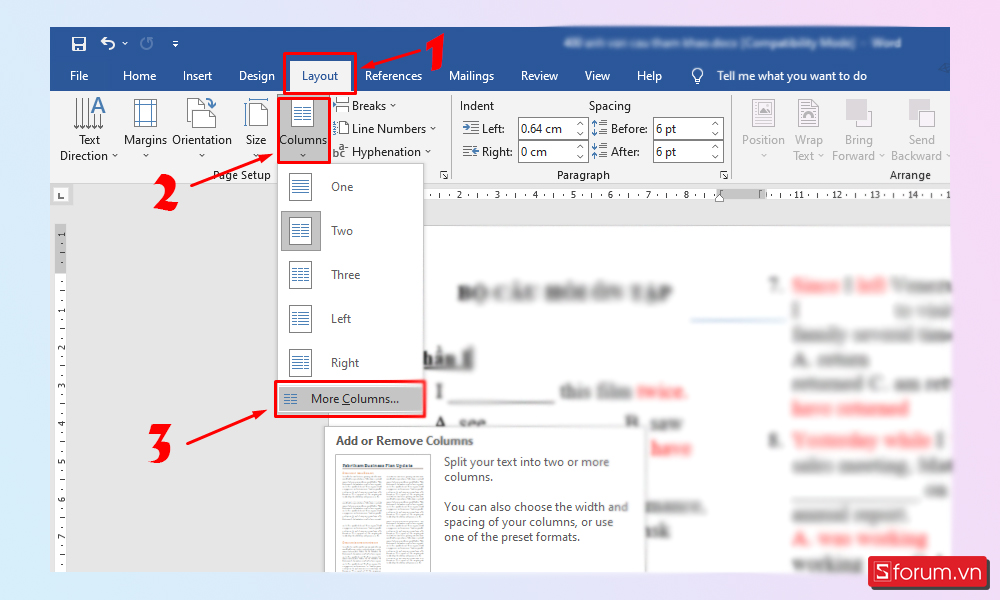The height and width of the screenshot is (600, 1000).
Task: Click the Position icon in Arrange group
Action: click(x=763, y=113)
